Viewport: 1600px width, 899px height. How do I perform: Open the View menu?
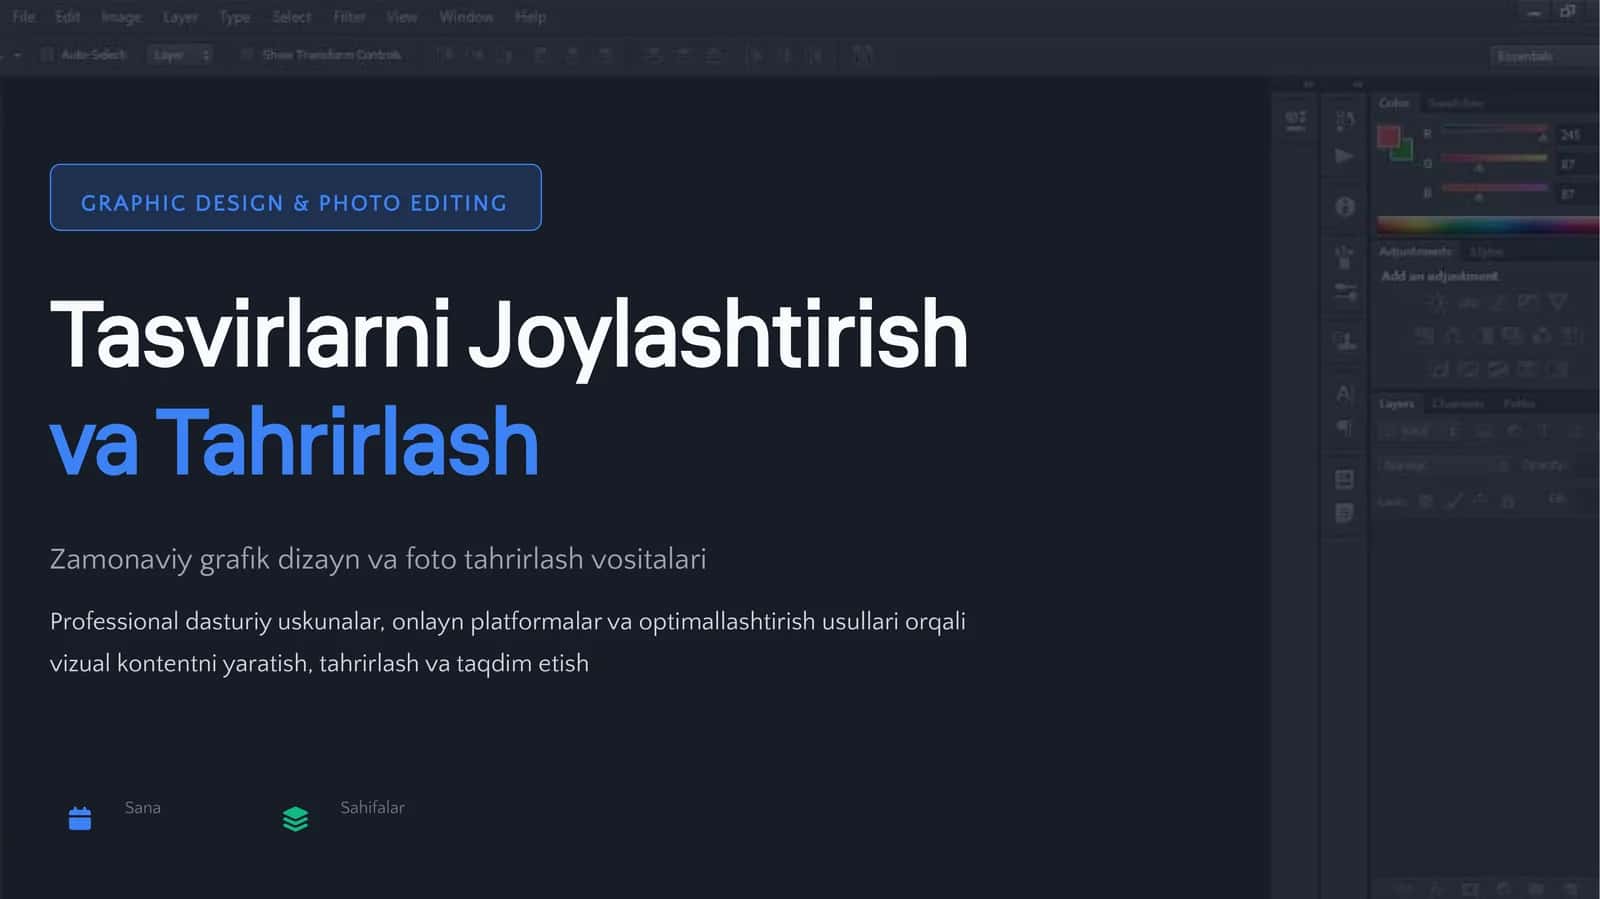(x=402, y=17)
